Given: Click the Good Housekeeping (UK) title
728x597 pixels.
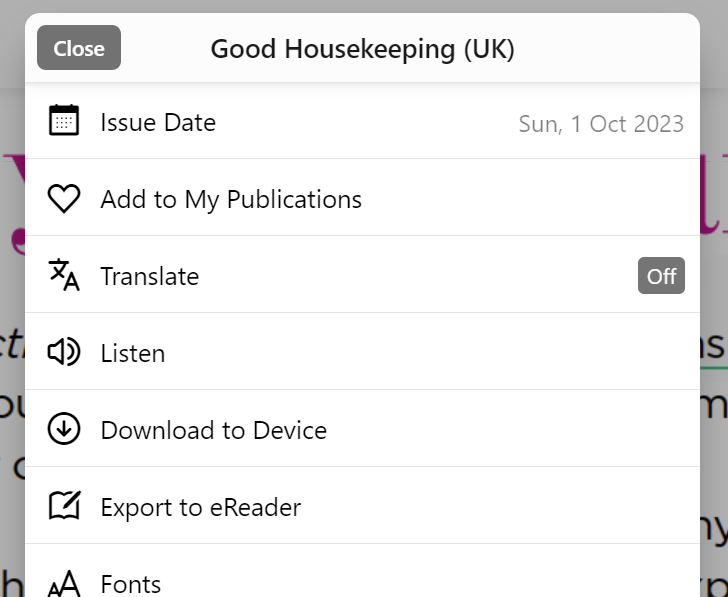Looking at the screenshot, I should [x=362, y=49].
